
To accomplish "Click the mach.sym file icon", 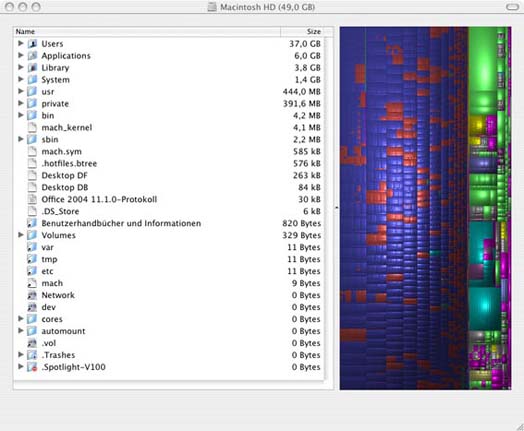I will point(32,151).
